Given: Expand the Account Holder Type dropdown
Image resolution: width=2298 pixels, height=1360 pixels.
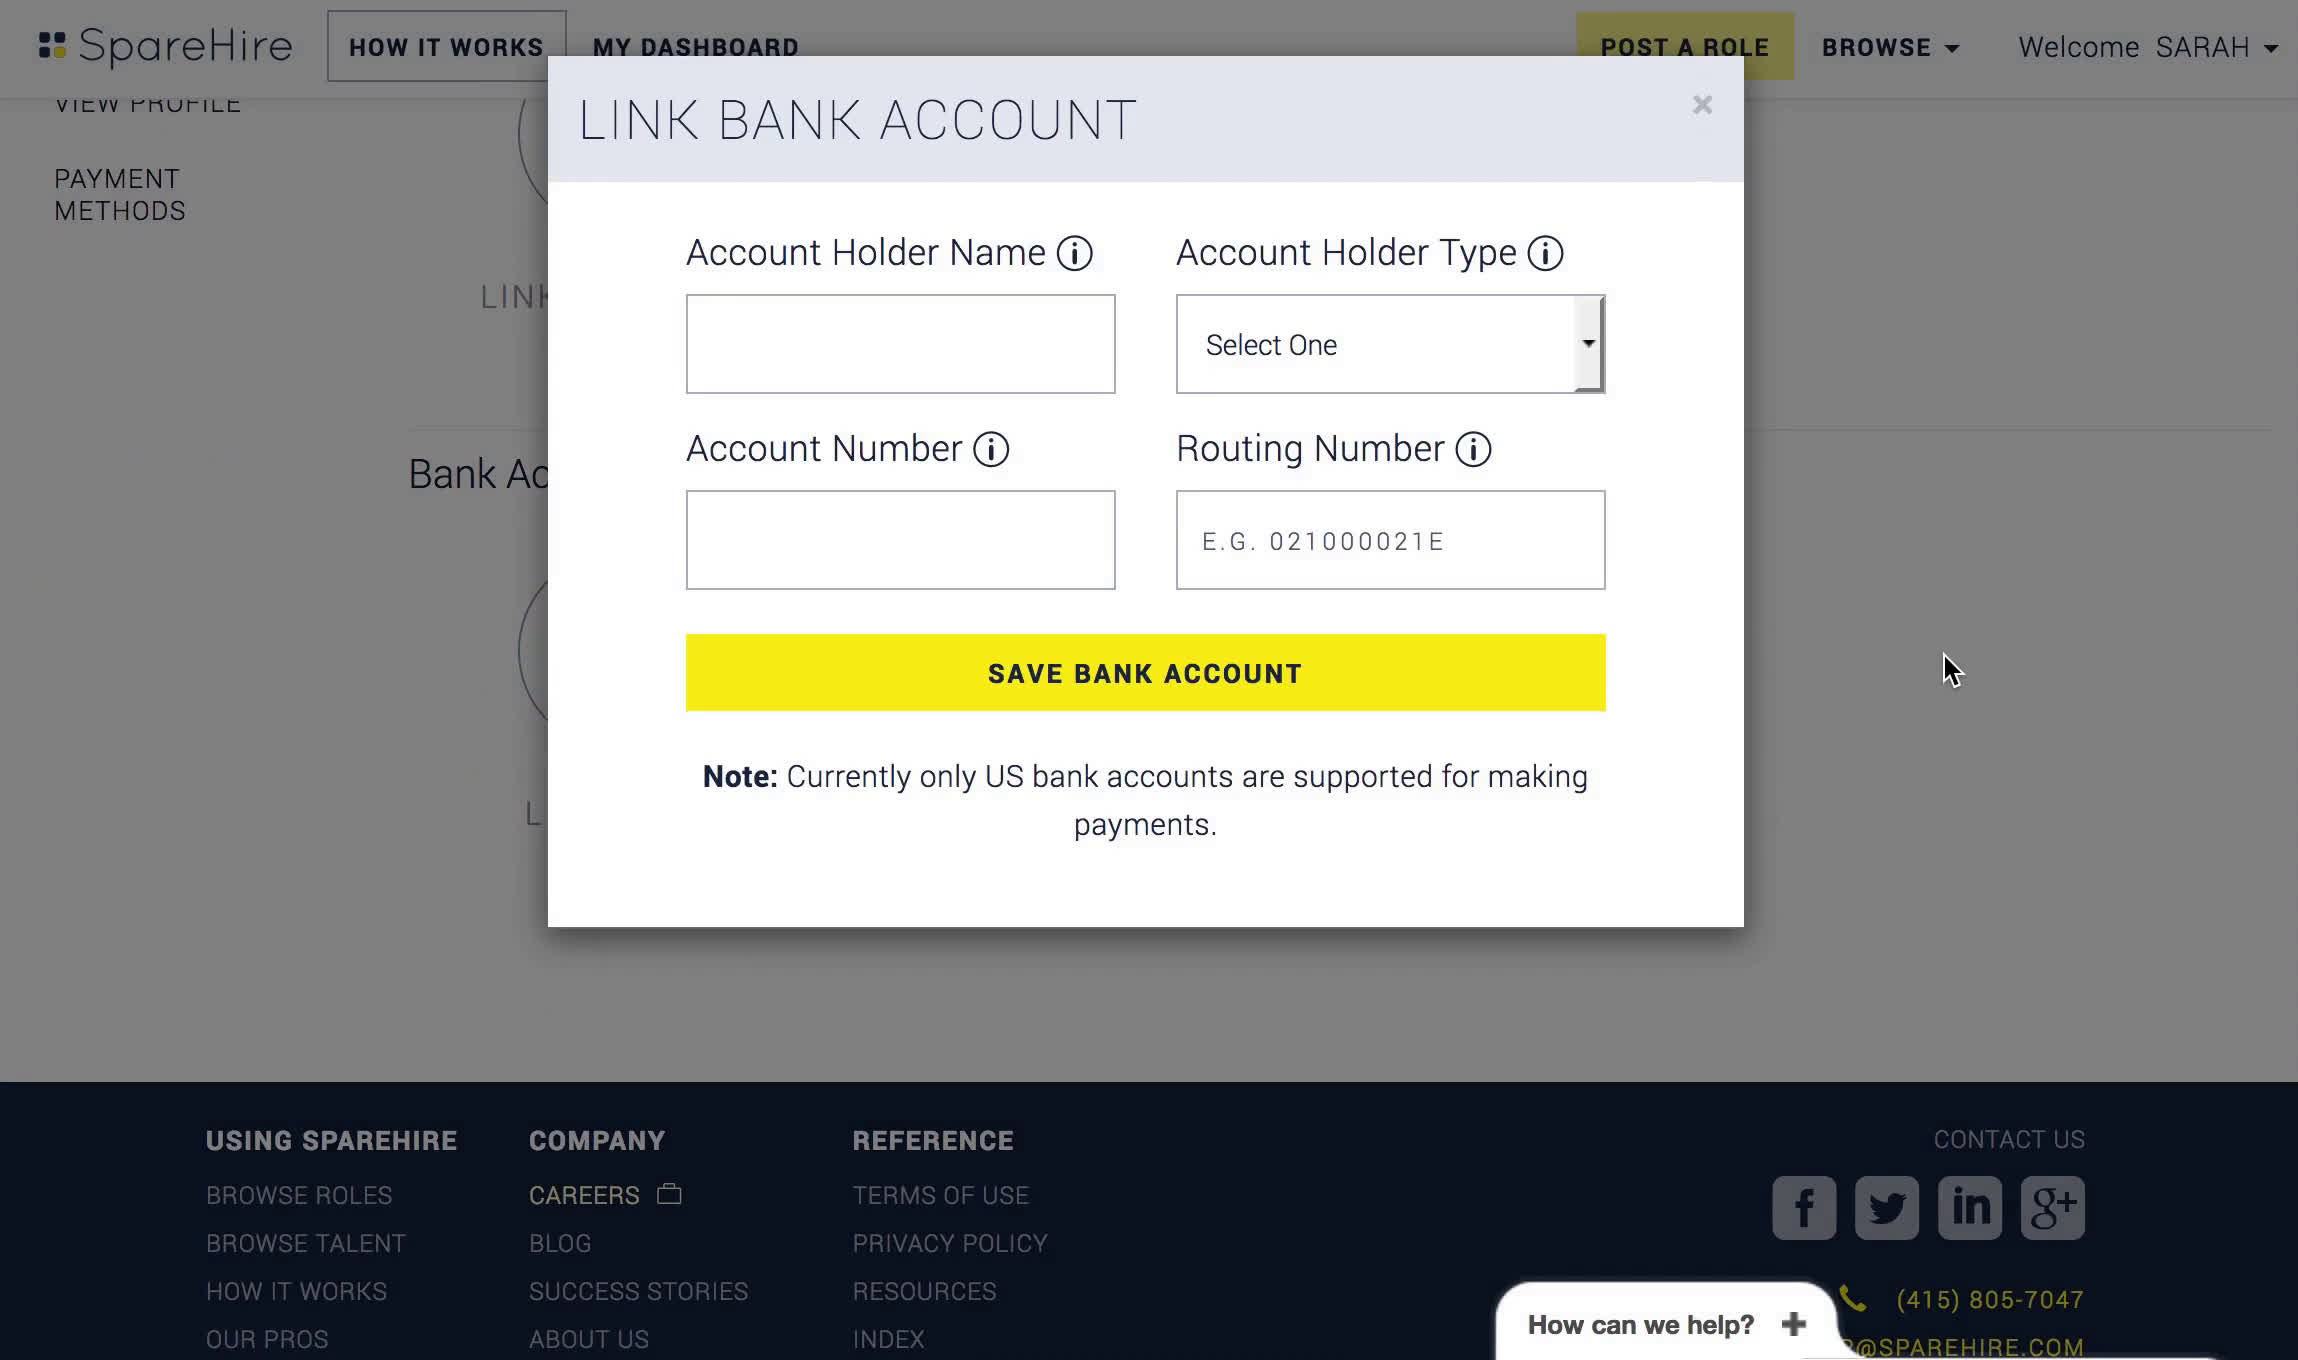Looking at the screenshot, I should coord(1390,343).
